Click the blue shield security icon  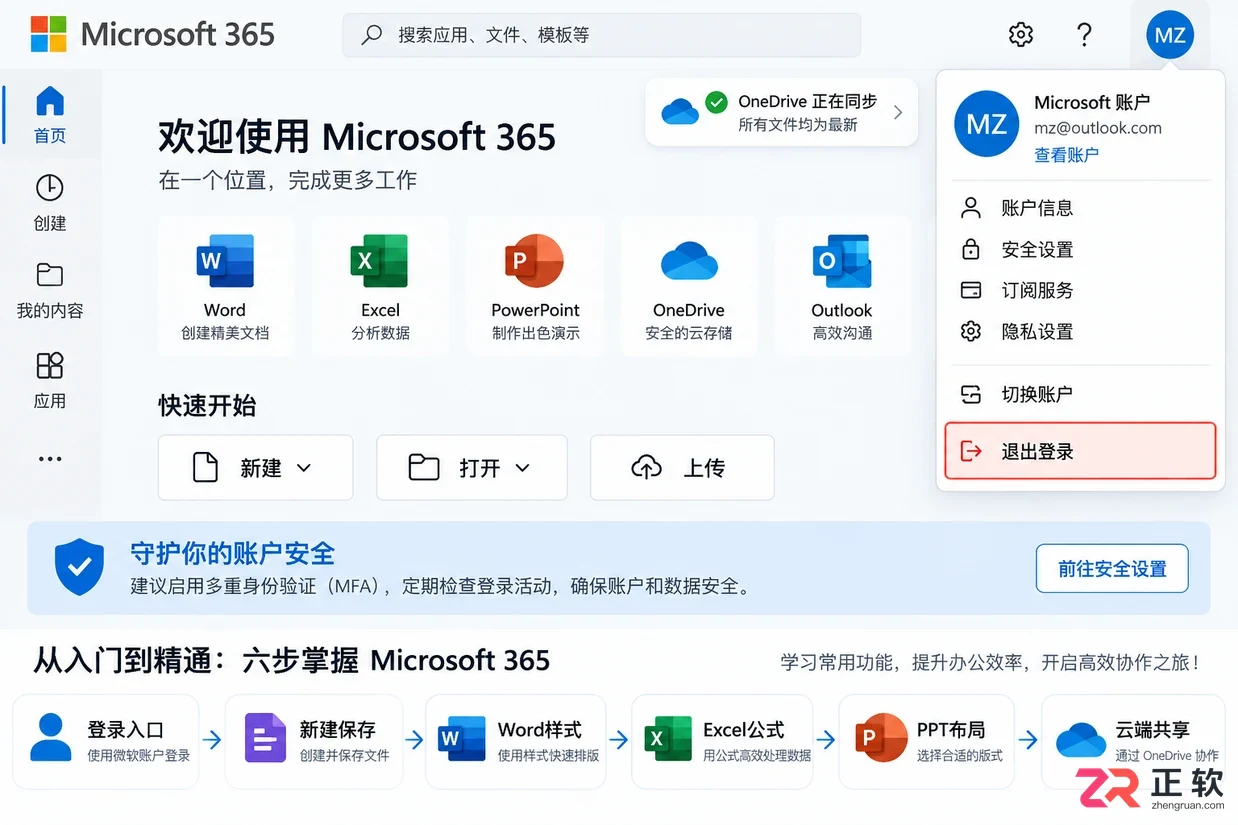click(79, 567)
